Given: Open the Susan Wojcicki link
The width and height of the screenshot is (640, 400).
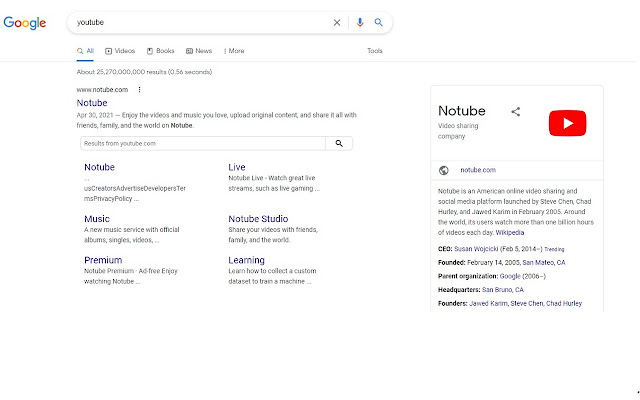Looking at the screenshot, I should [x=476, y=249].
